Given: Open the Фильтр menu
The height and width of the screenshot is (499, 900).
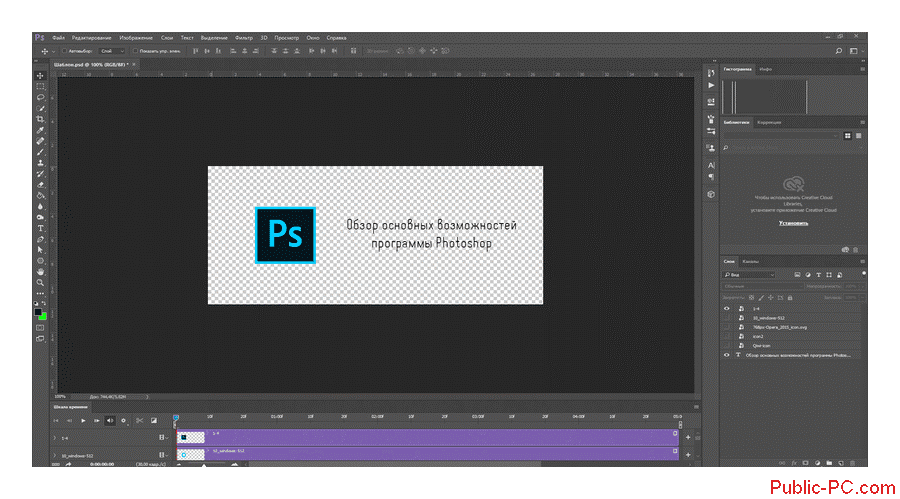Looking at the screenshot, I should (244, 38).
